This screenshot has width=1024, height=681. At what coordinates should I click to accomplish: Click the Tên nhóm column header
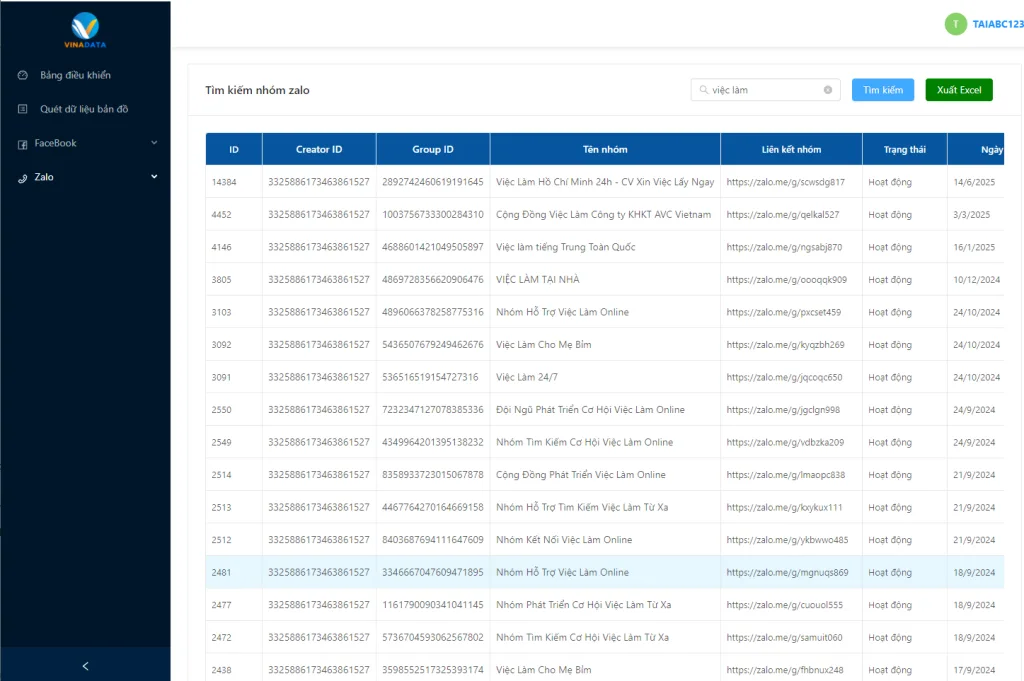coord(605,150)
